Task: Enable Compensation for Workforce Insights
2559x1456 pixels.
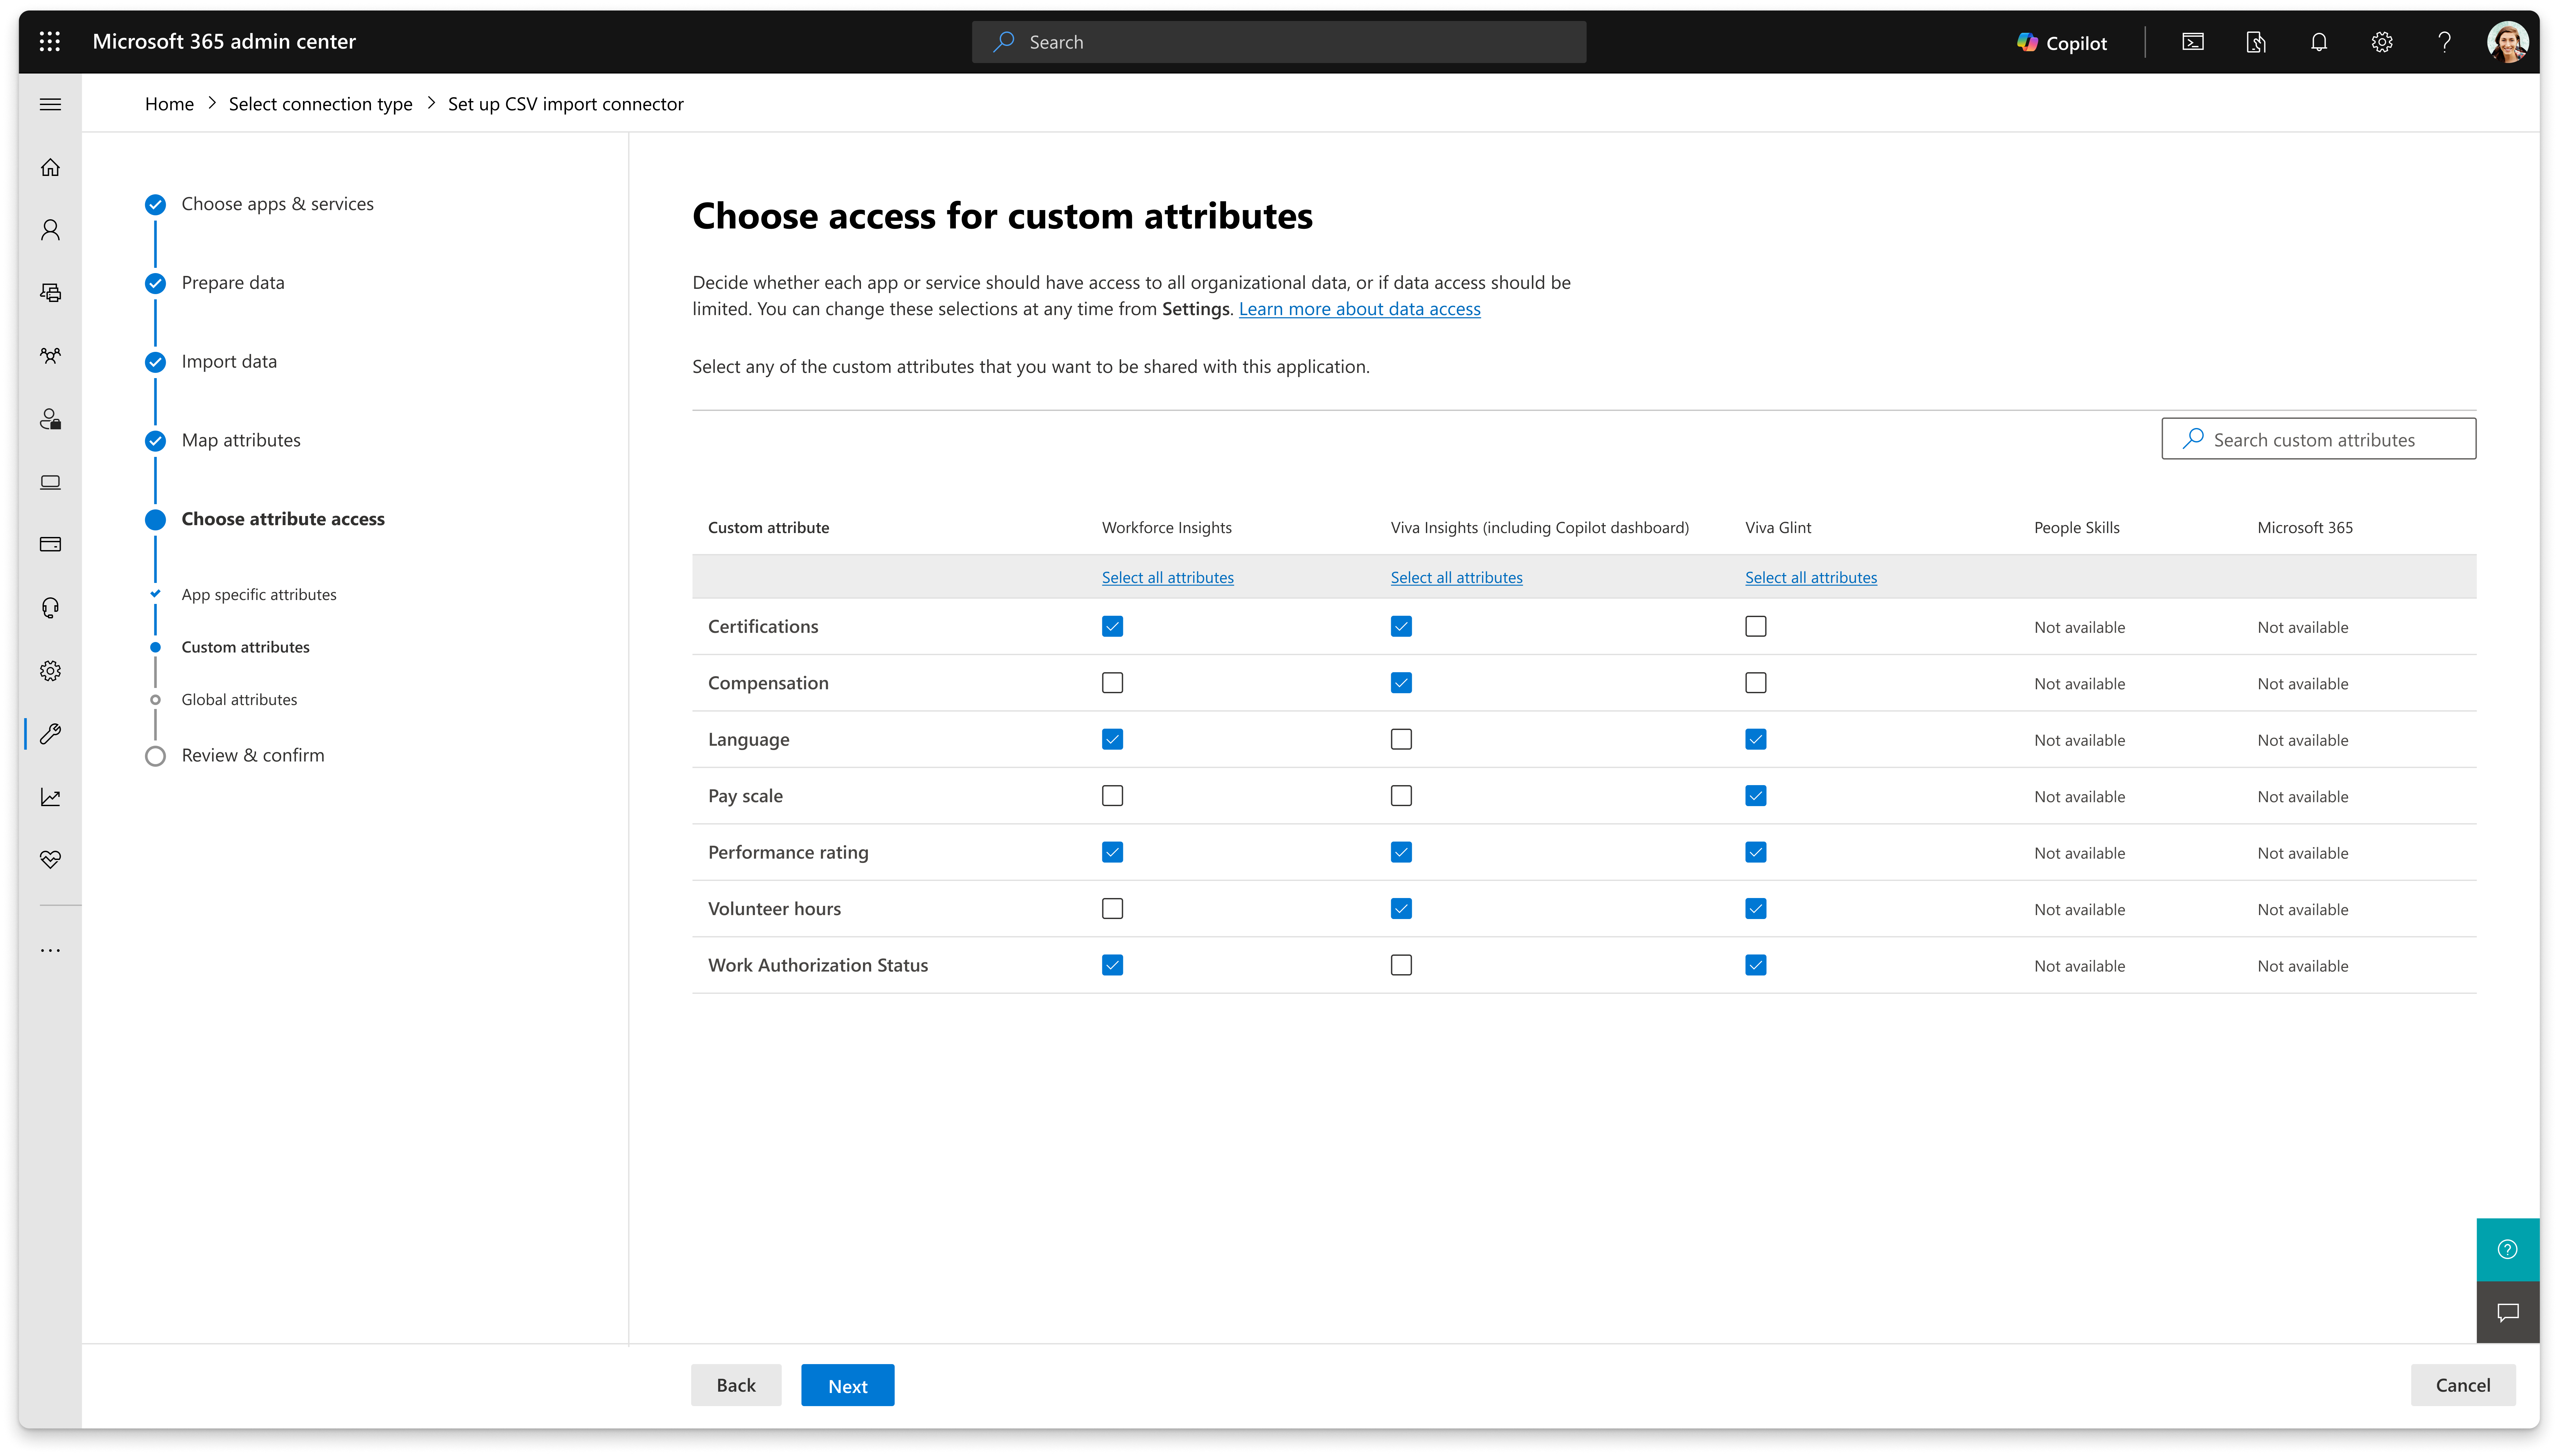Action: coord(1112,683)
